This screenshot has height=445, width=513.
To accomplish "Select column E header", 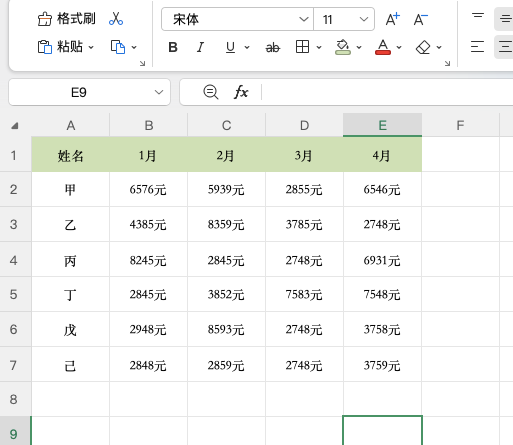I will [383, 125].
